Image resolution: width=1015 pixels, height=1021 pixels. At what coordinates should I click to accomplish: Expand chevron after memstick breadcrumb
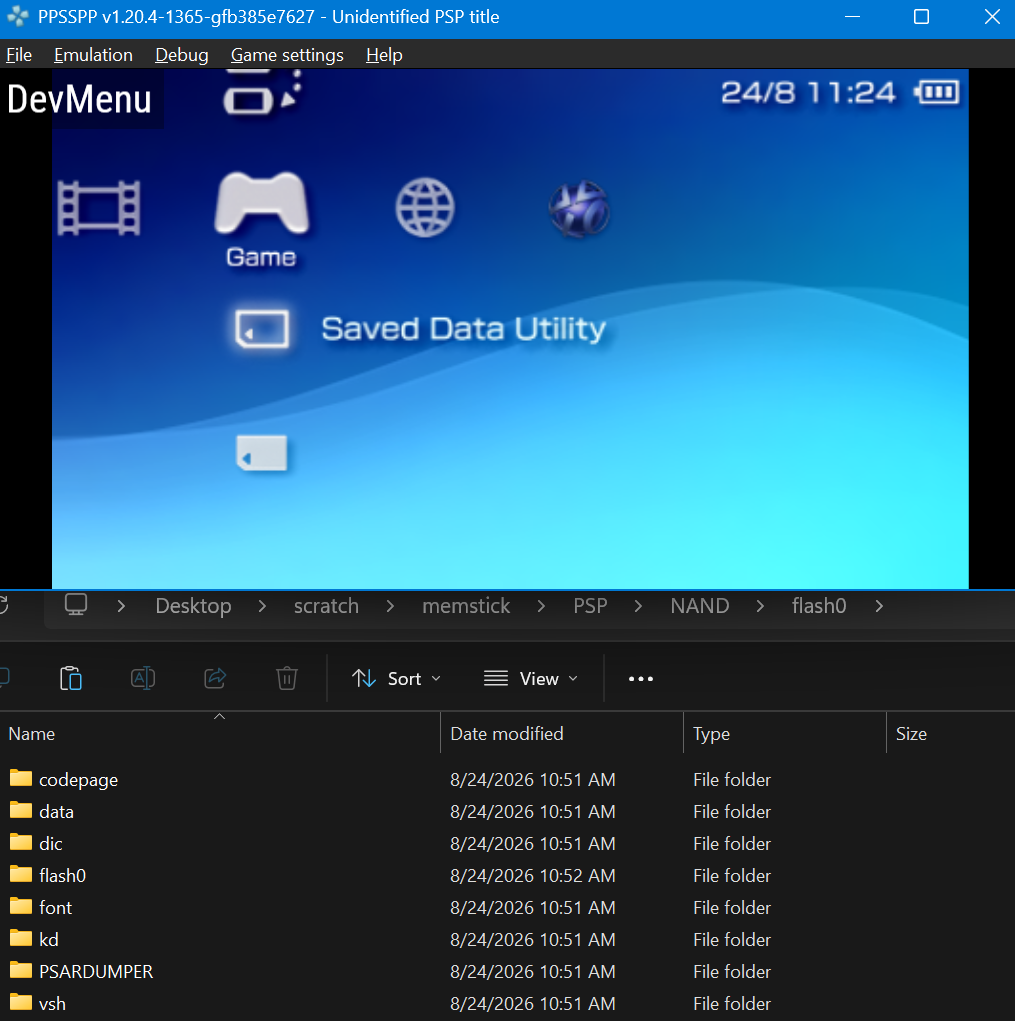(x=541, y=606)
